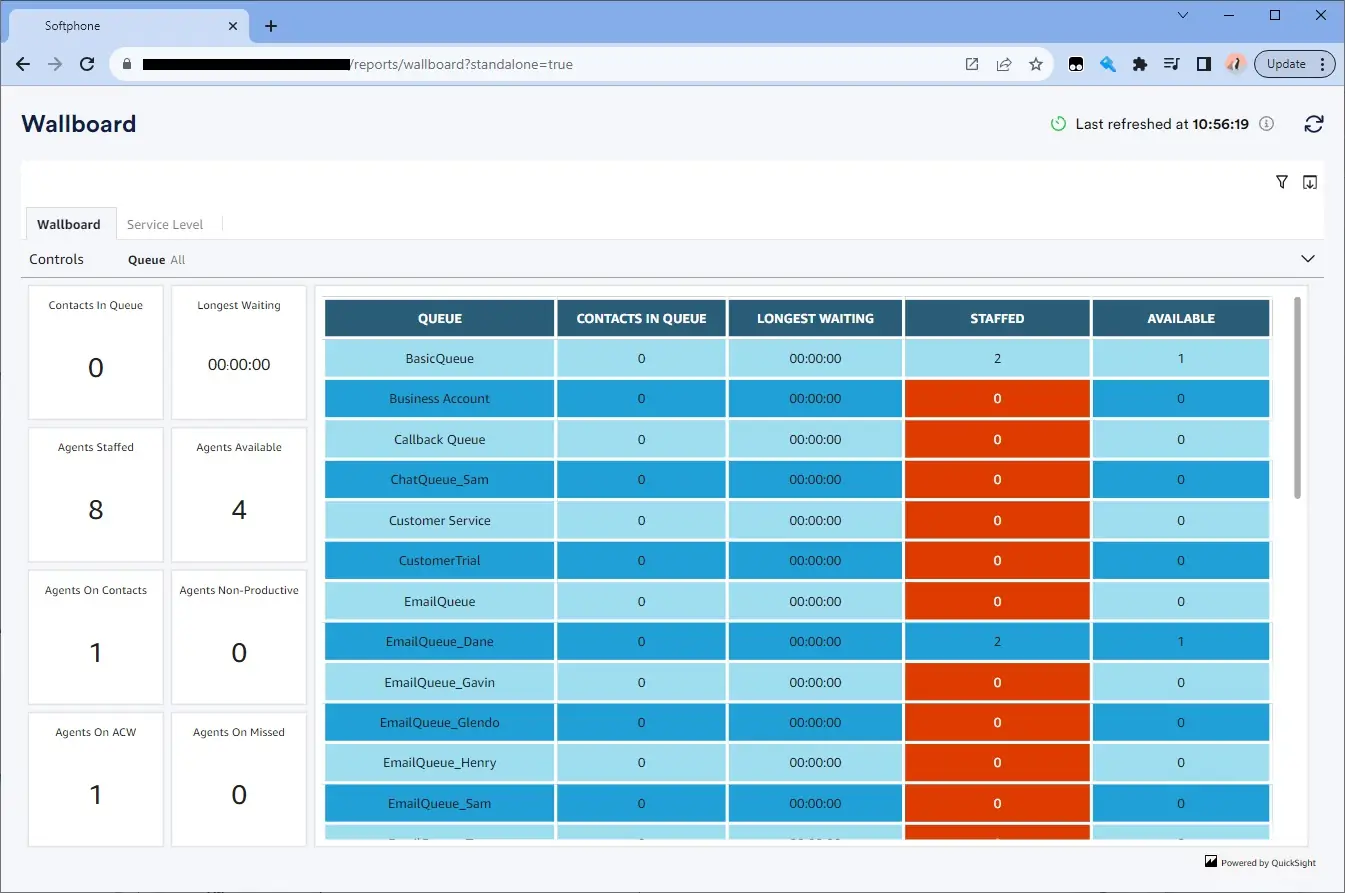Bookmark this page with star icon
The image size is (1345, 893).
(1036, 64)
